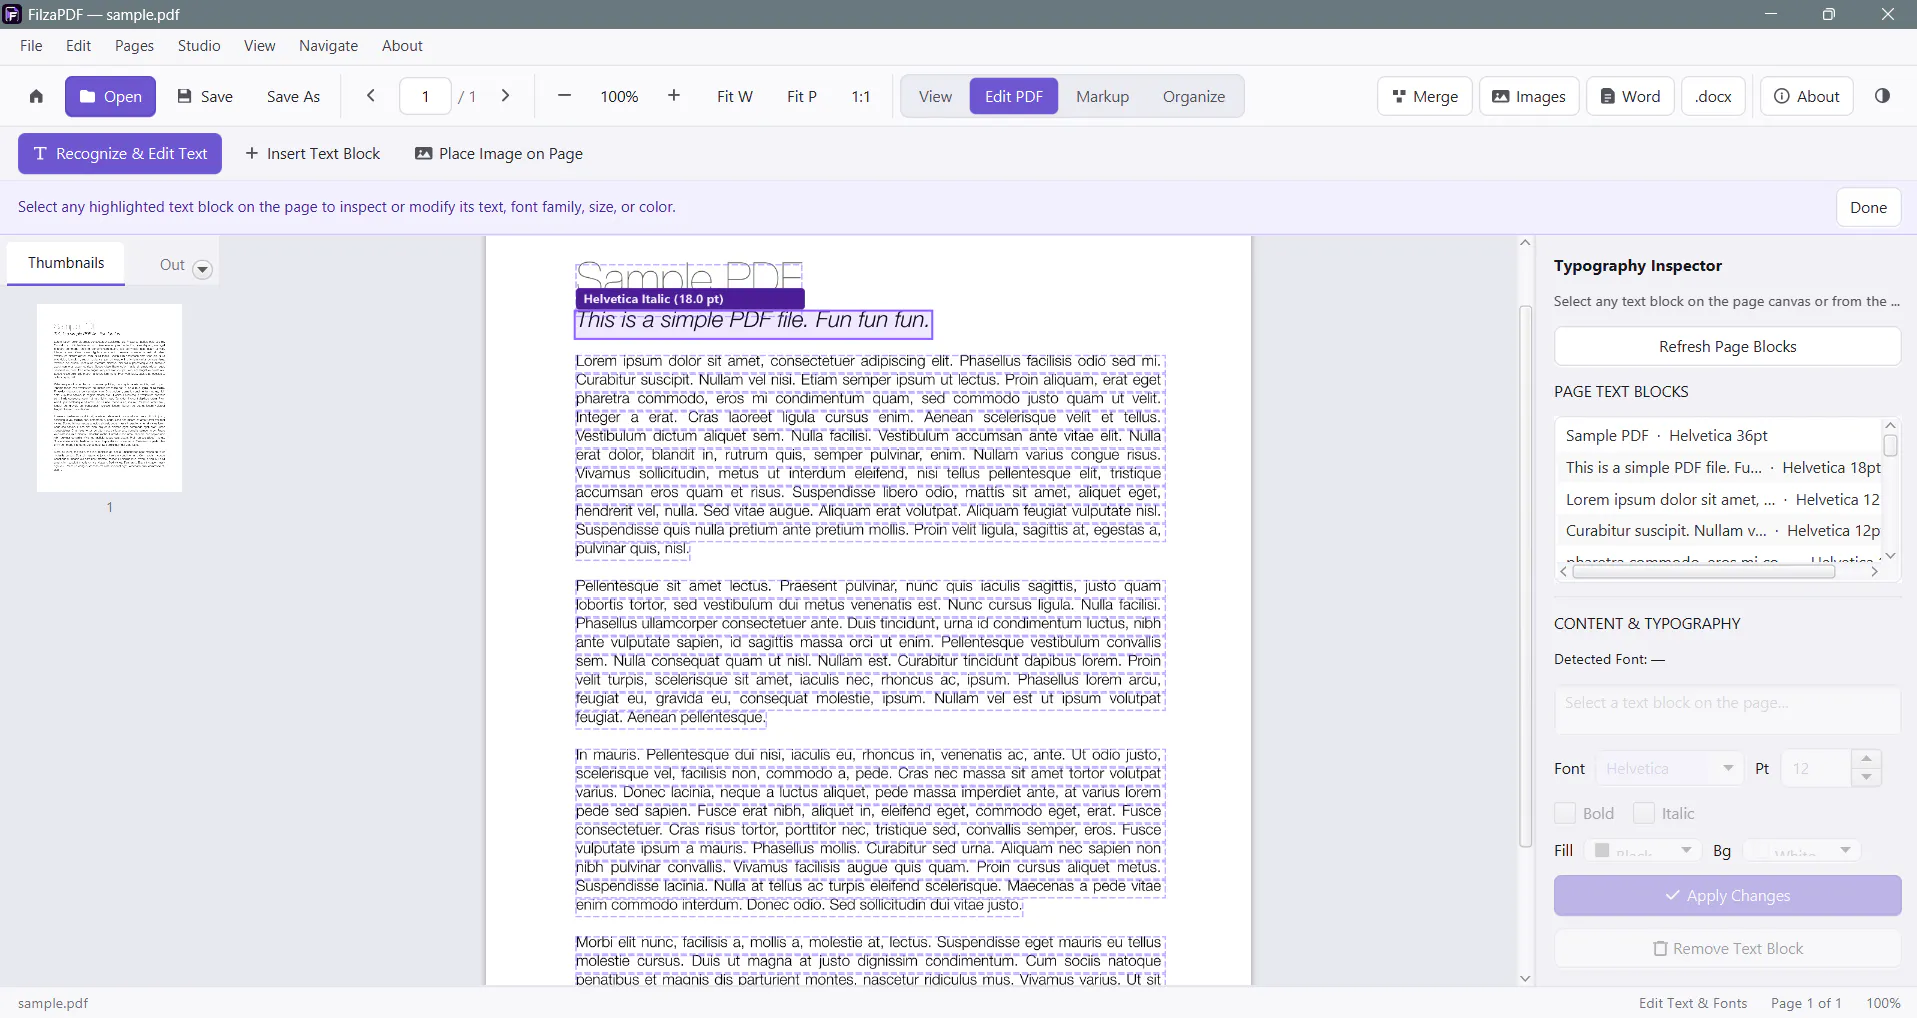Open the Fill color dropdown

click(x=1642, y=850)
